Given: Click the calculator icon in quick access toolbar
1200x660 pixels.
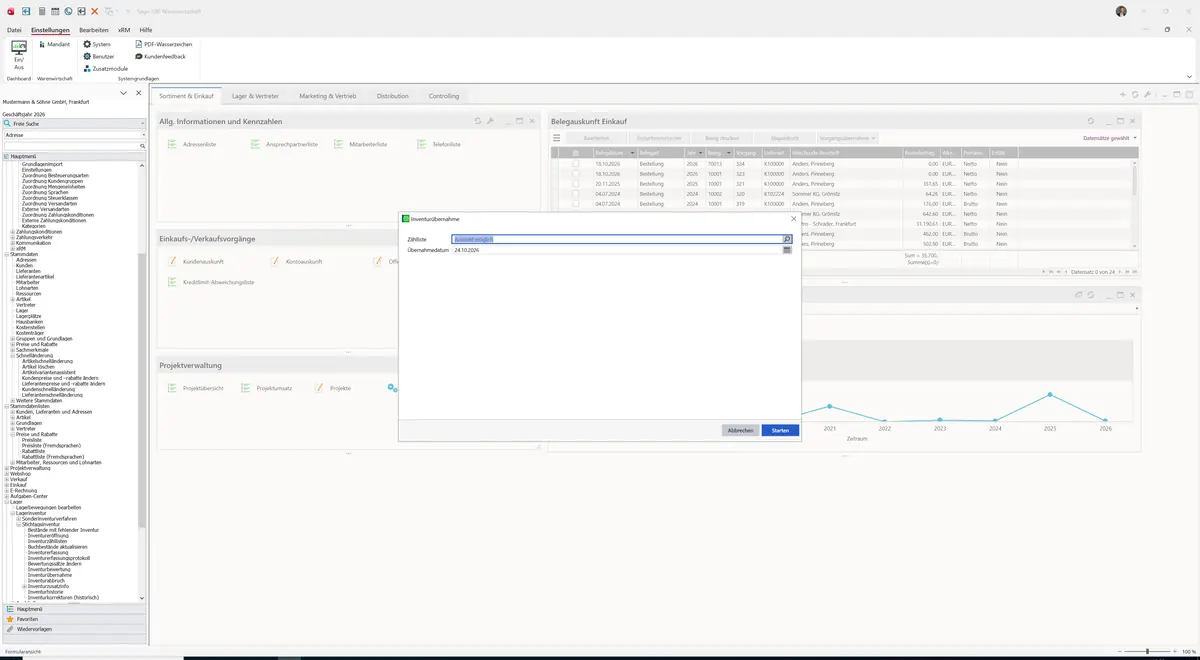Looking at the screenshot, I should click(42, 10).
